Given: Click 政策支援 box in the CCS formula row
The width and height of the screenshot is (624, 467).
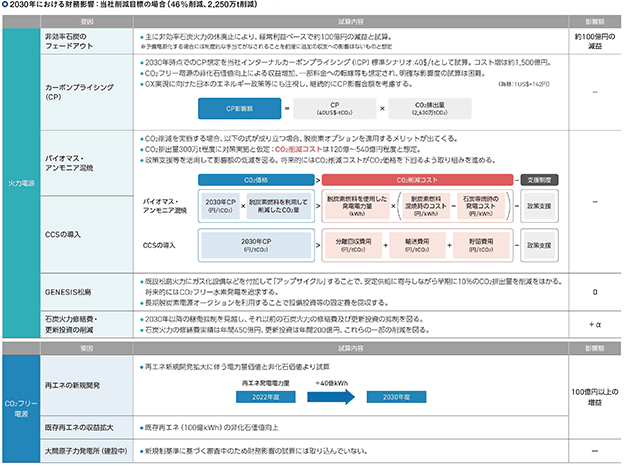Looking at the screenshot, I should (539, 245).
